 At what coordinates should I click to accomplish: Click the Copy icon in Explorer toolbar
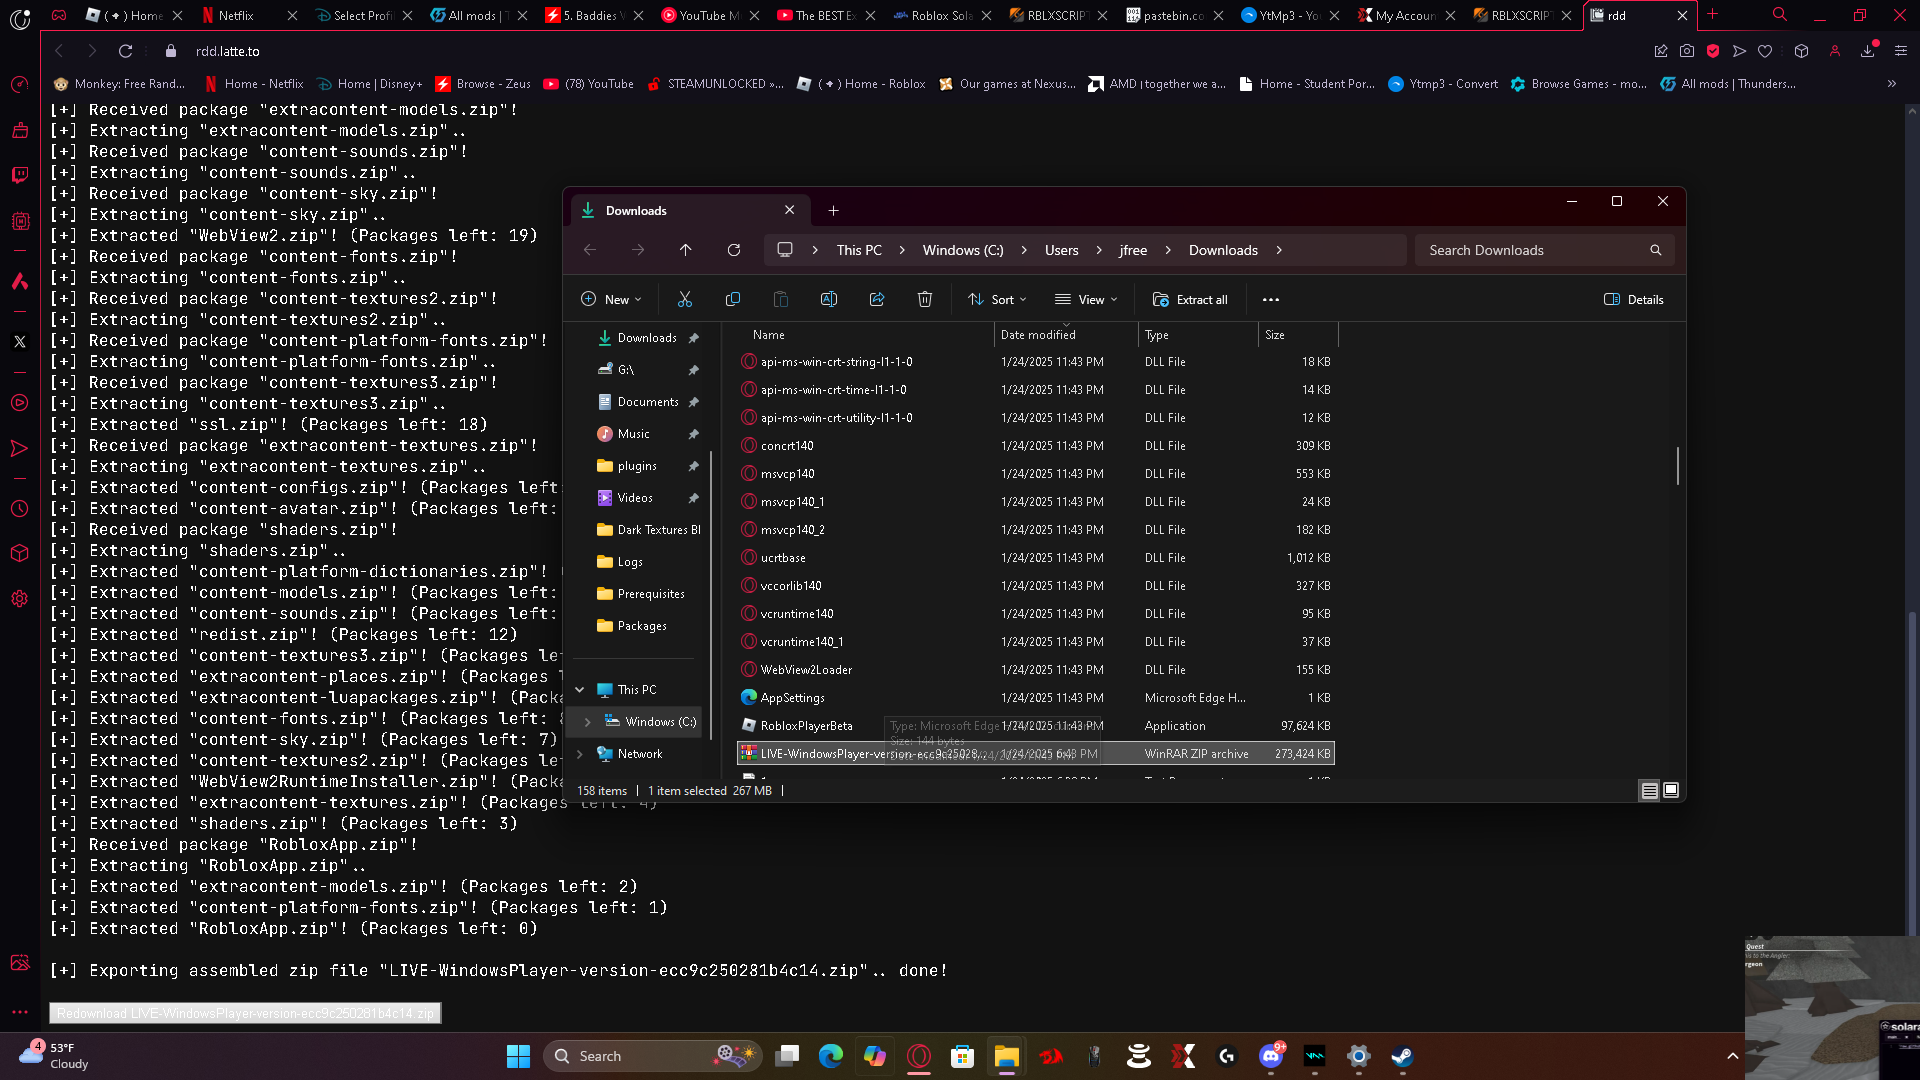tap(733, 299)
